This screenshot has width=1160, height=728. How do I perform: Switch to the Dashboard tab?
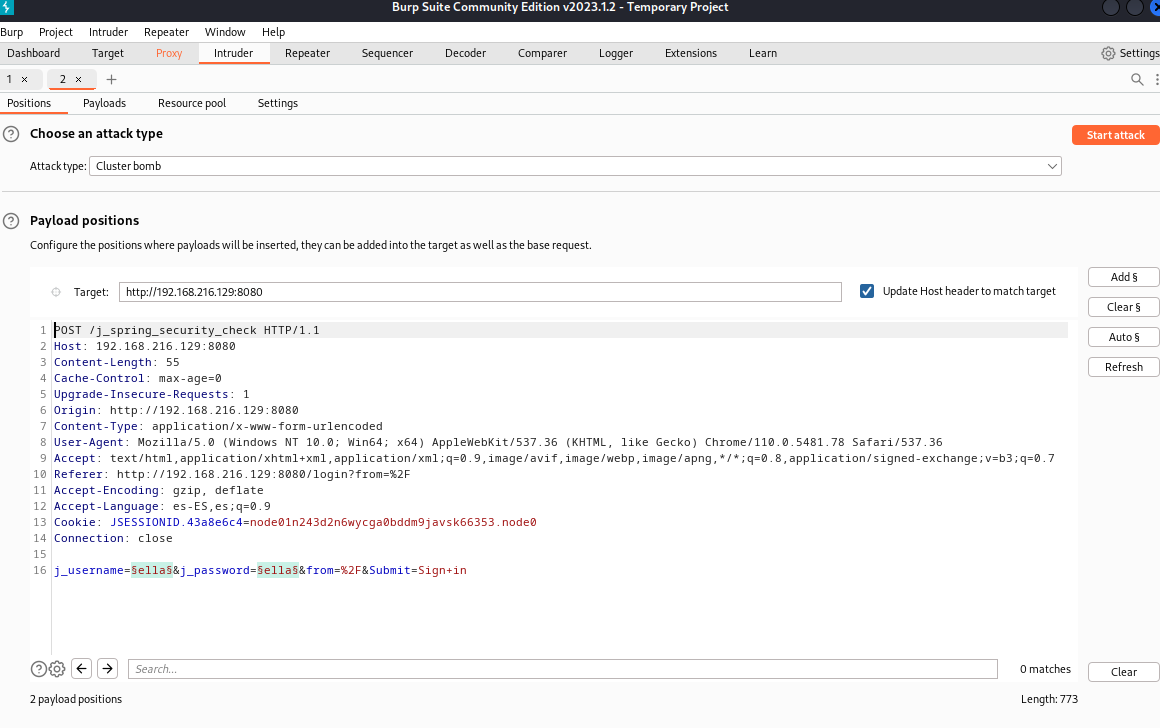pyautogui.click(x=33, y=53)
